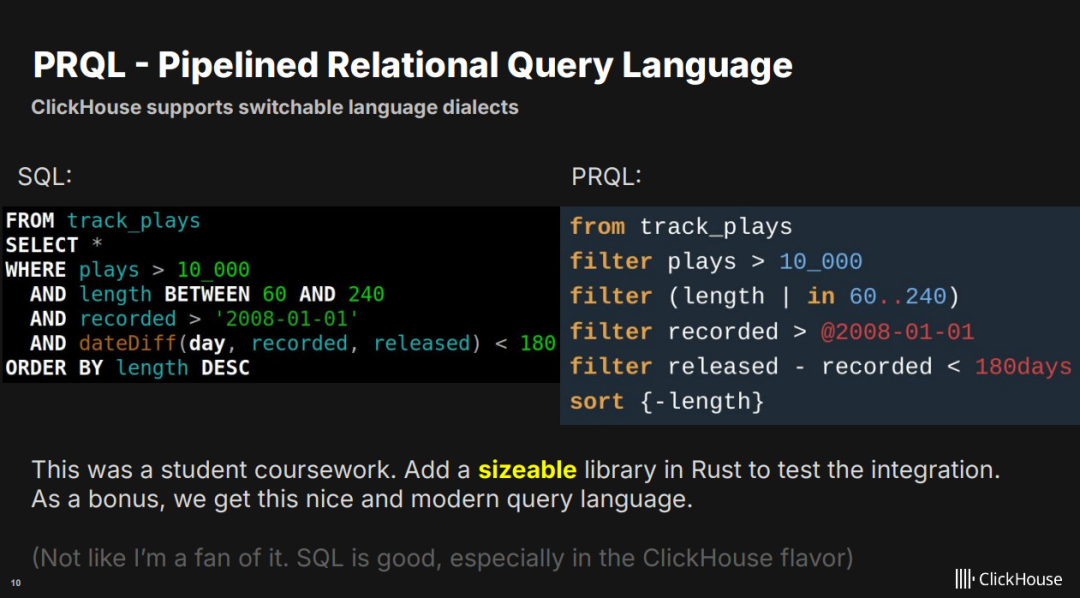Click ORDER BY in the SQL block
The image size is (1080, 598).
pyautogui.click(x=54, y=368)
